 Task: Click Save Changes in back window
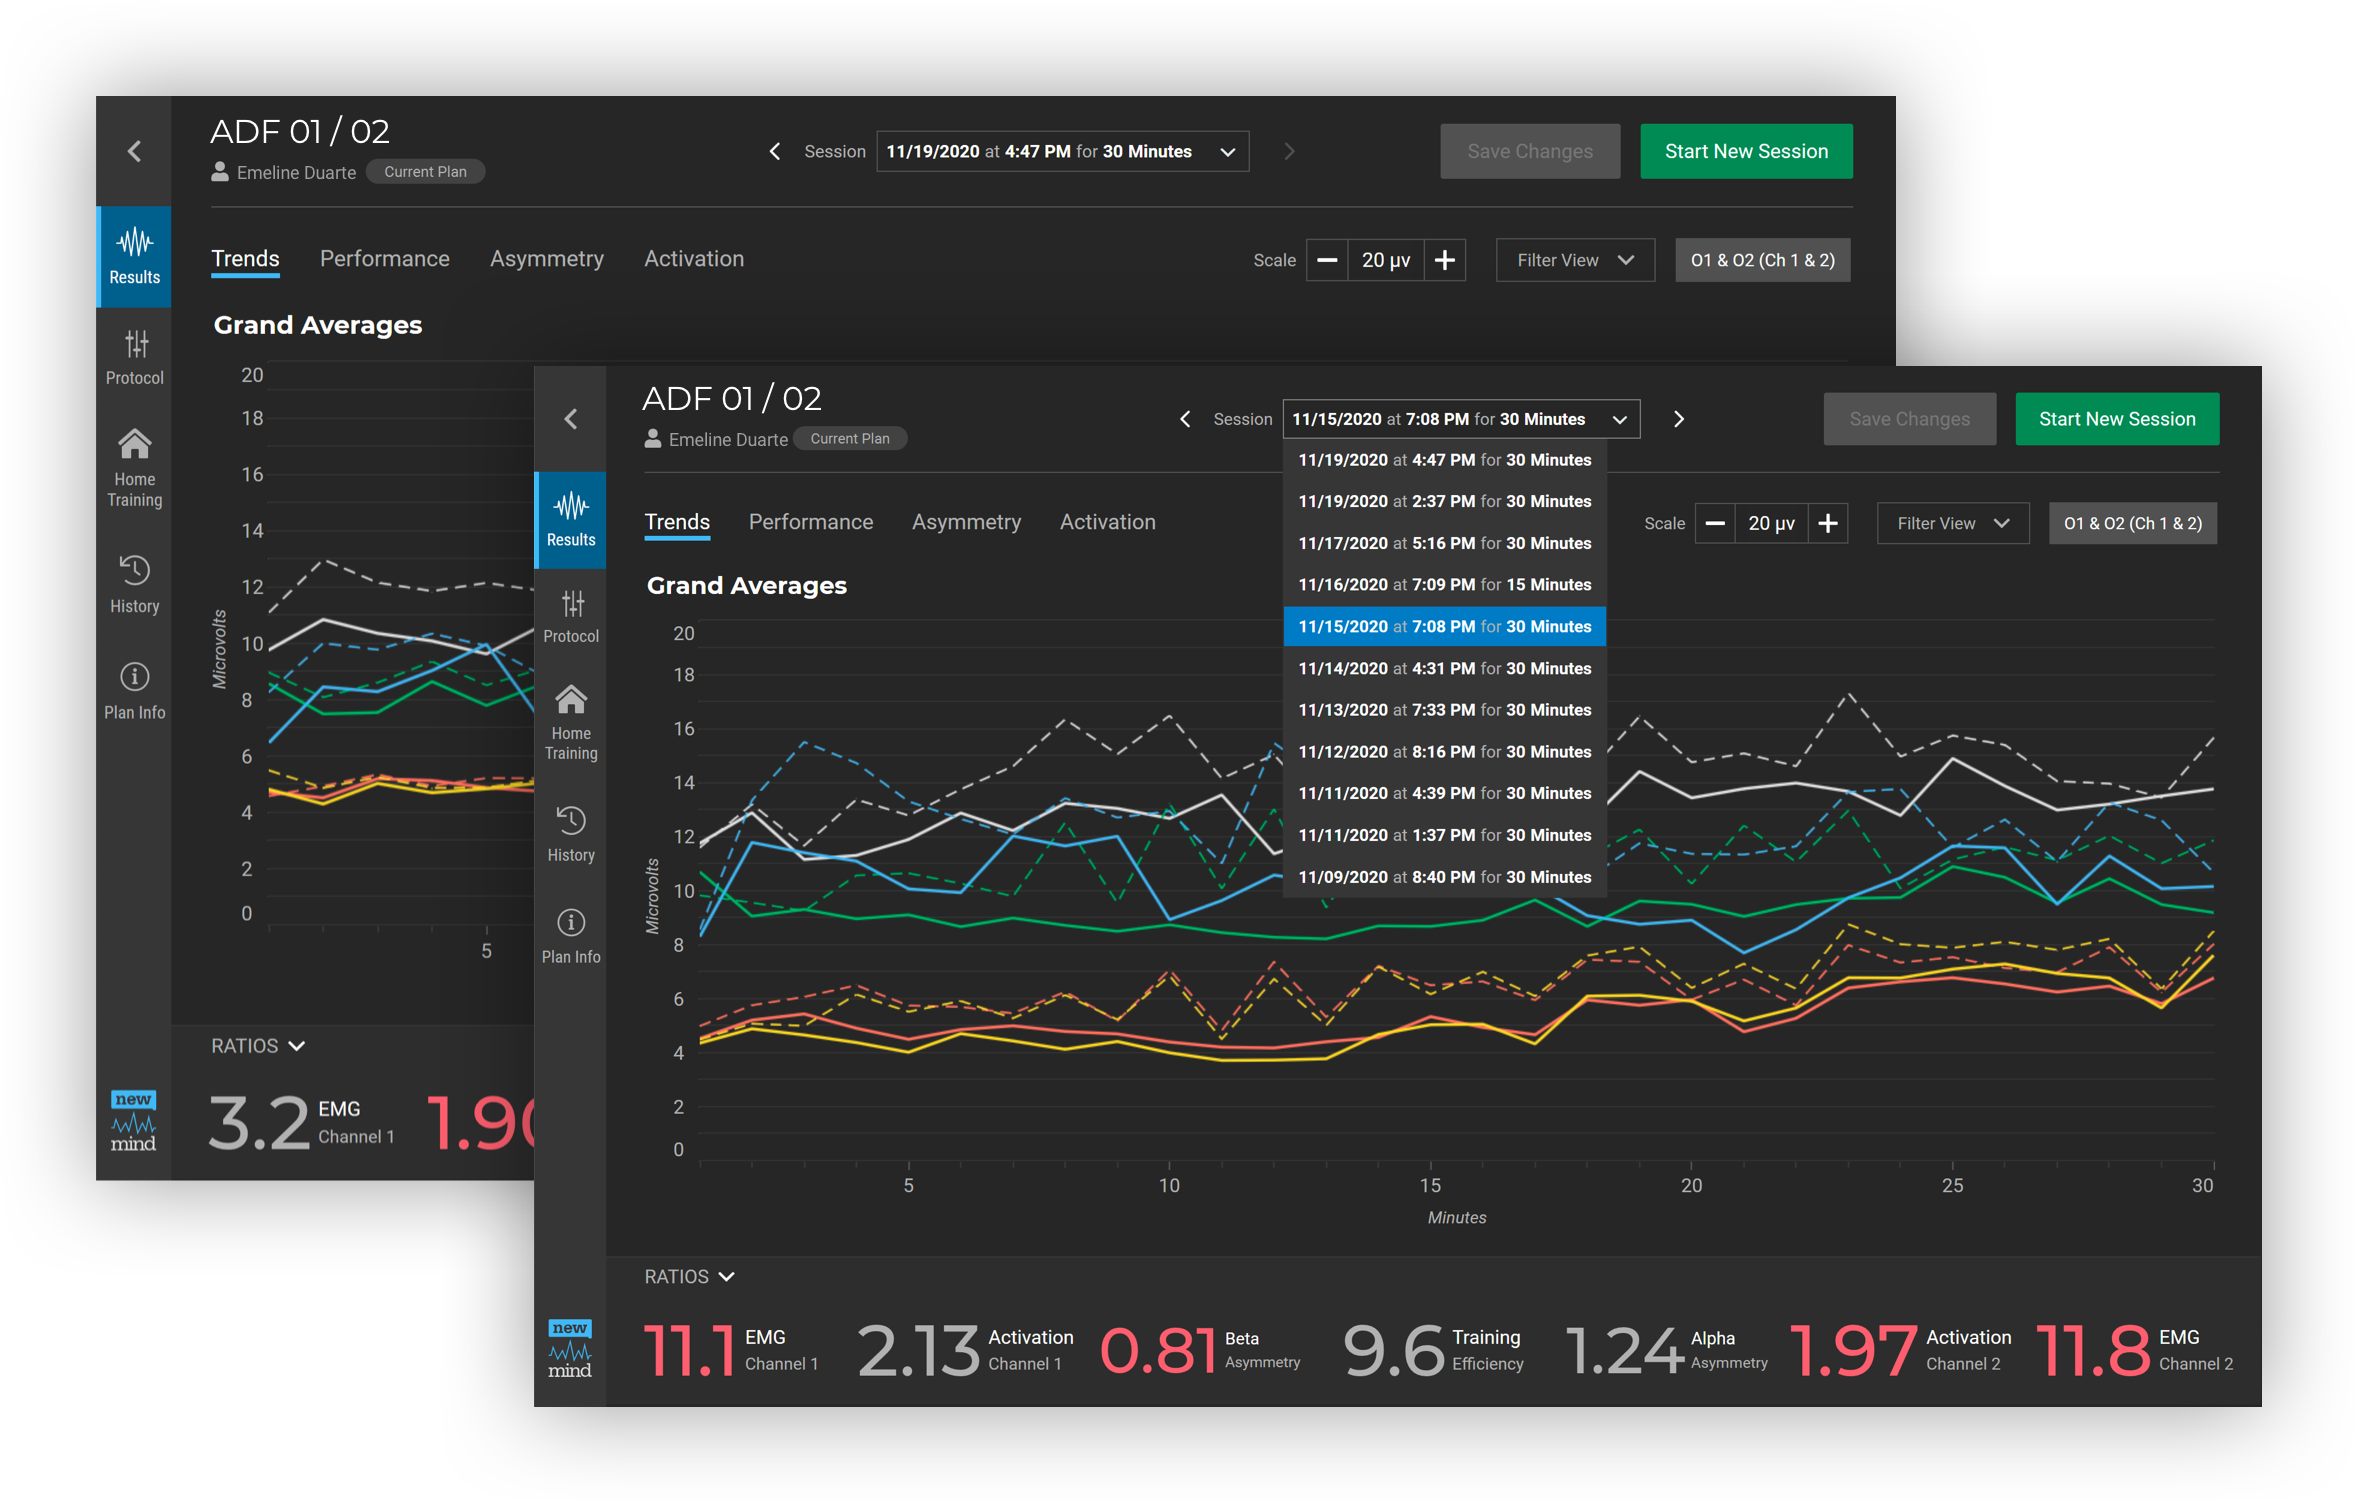(1529, 151)
